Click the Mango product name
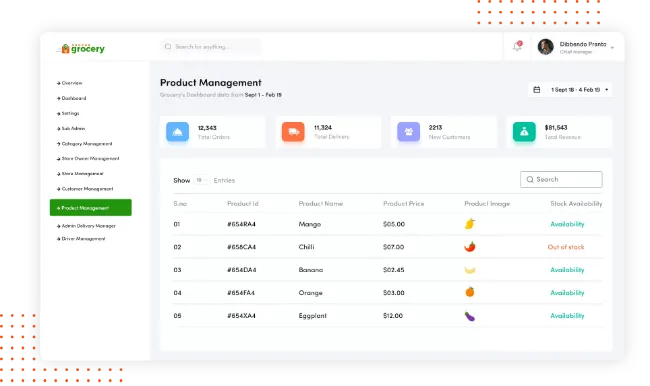The height and width of the screenshot is (386, 650). pos(310,224)
